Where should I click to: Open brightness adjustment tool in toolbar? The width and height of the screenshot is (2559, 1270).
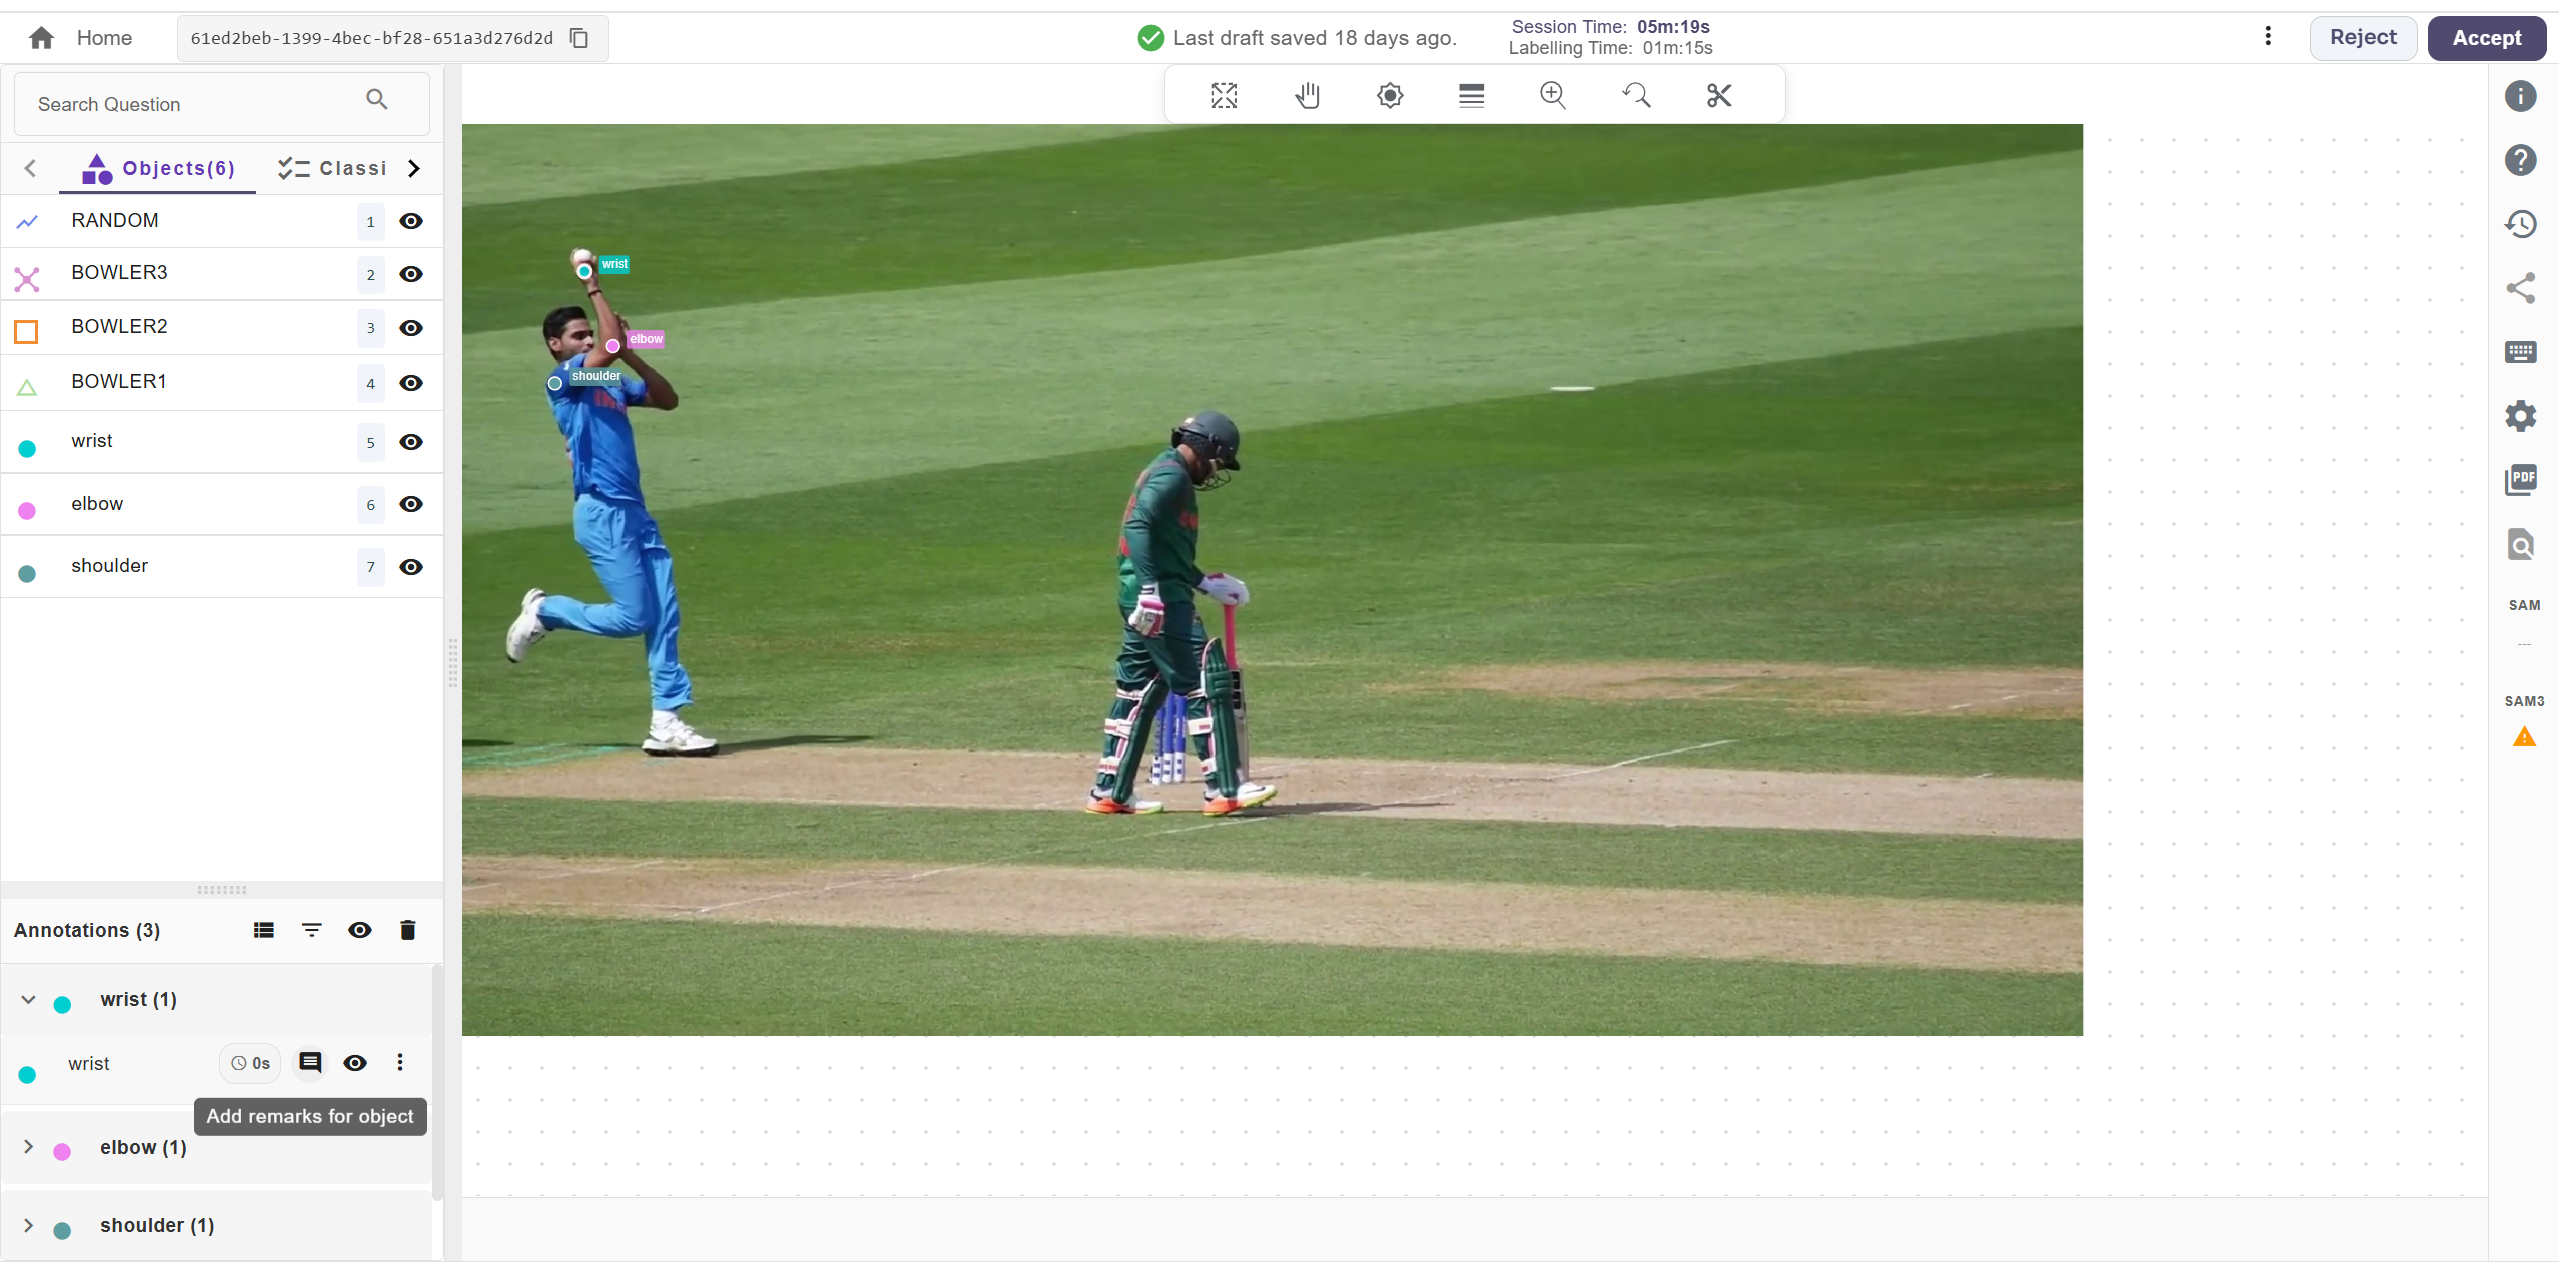point(1389,96)
